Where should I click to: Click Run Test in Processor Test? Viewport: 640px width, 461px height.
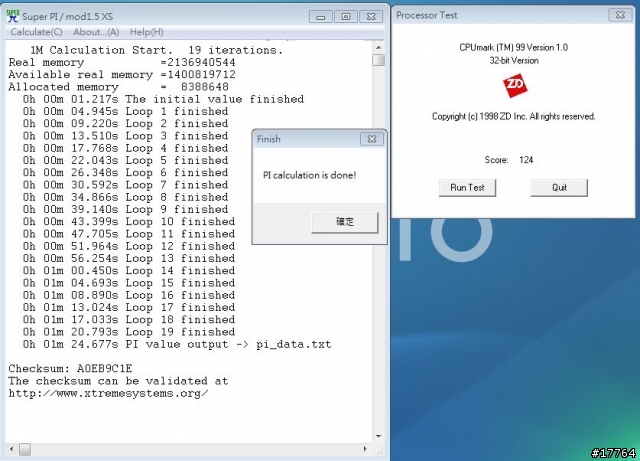pos(467,188)
